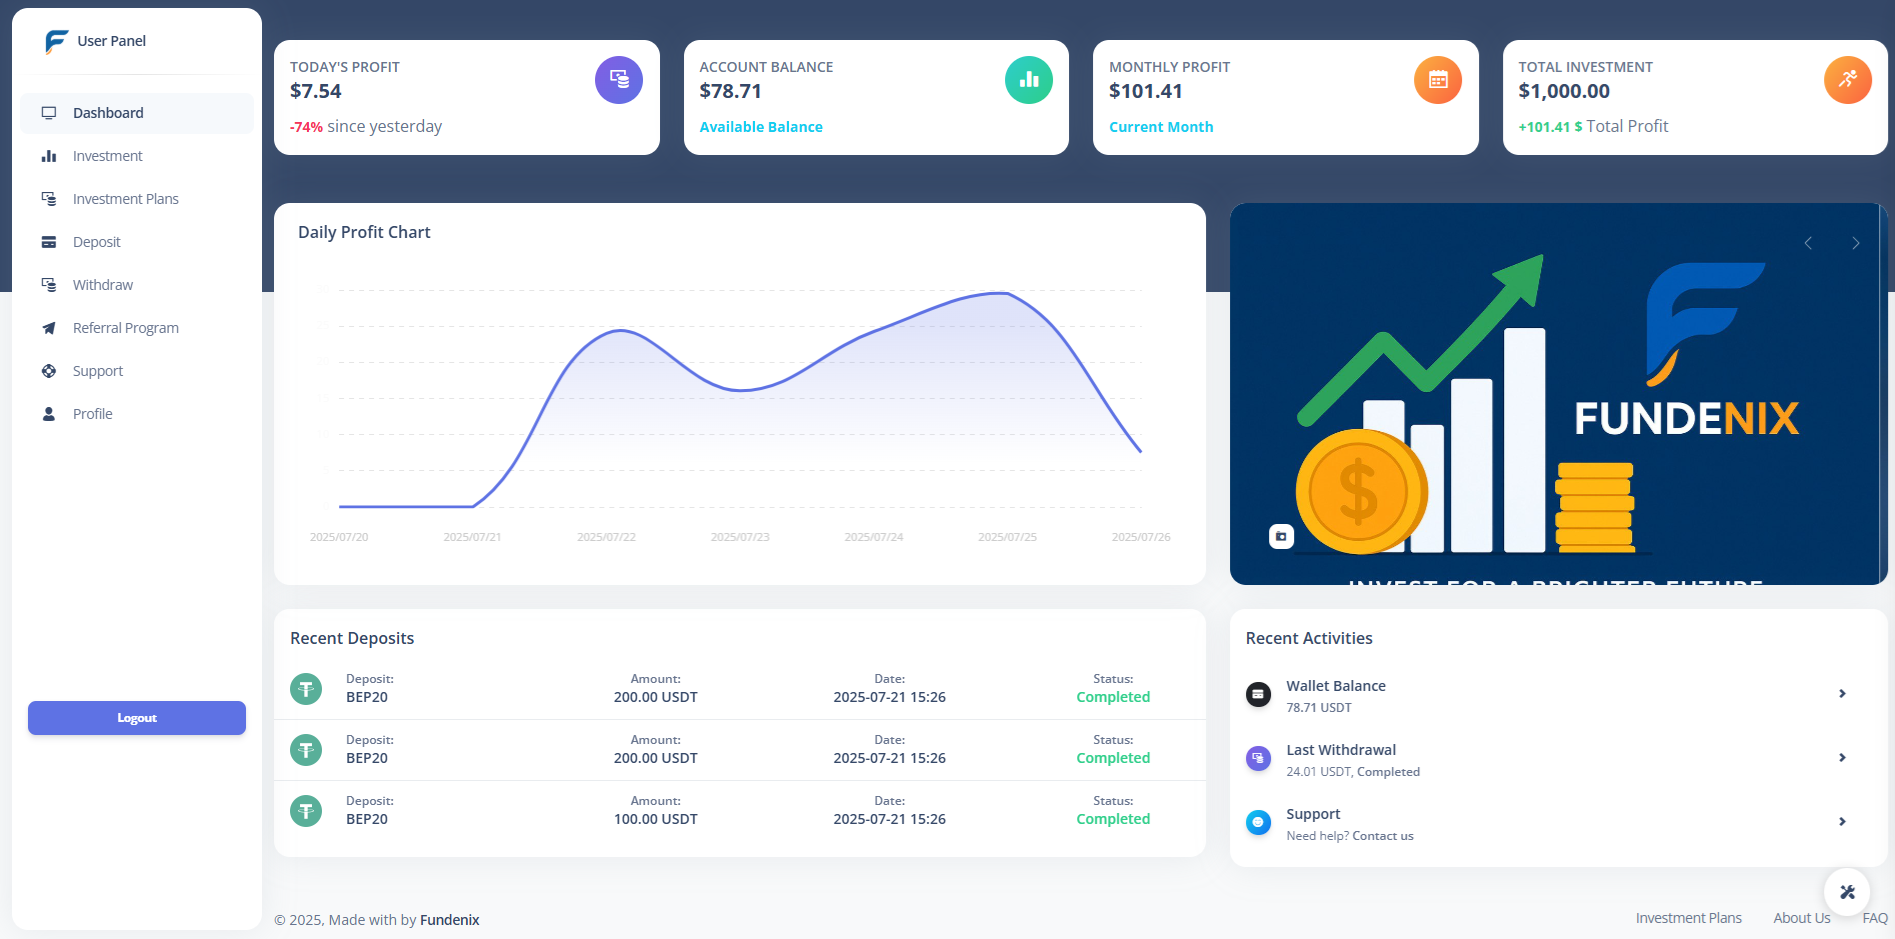The image size is (1895, 939).
Task: Click the camera icon on the banner
Action: point(1281,536)
